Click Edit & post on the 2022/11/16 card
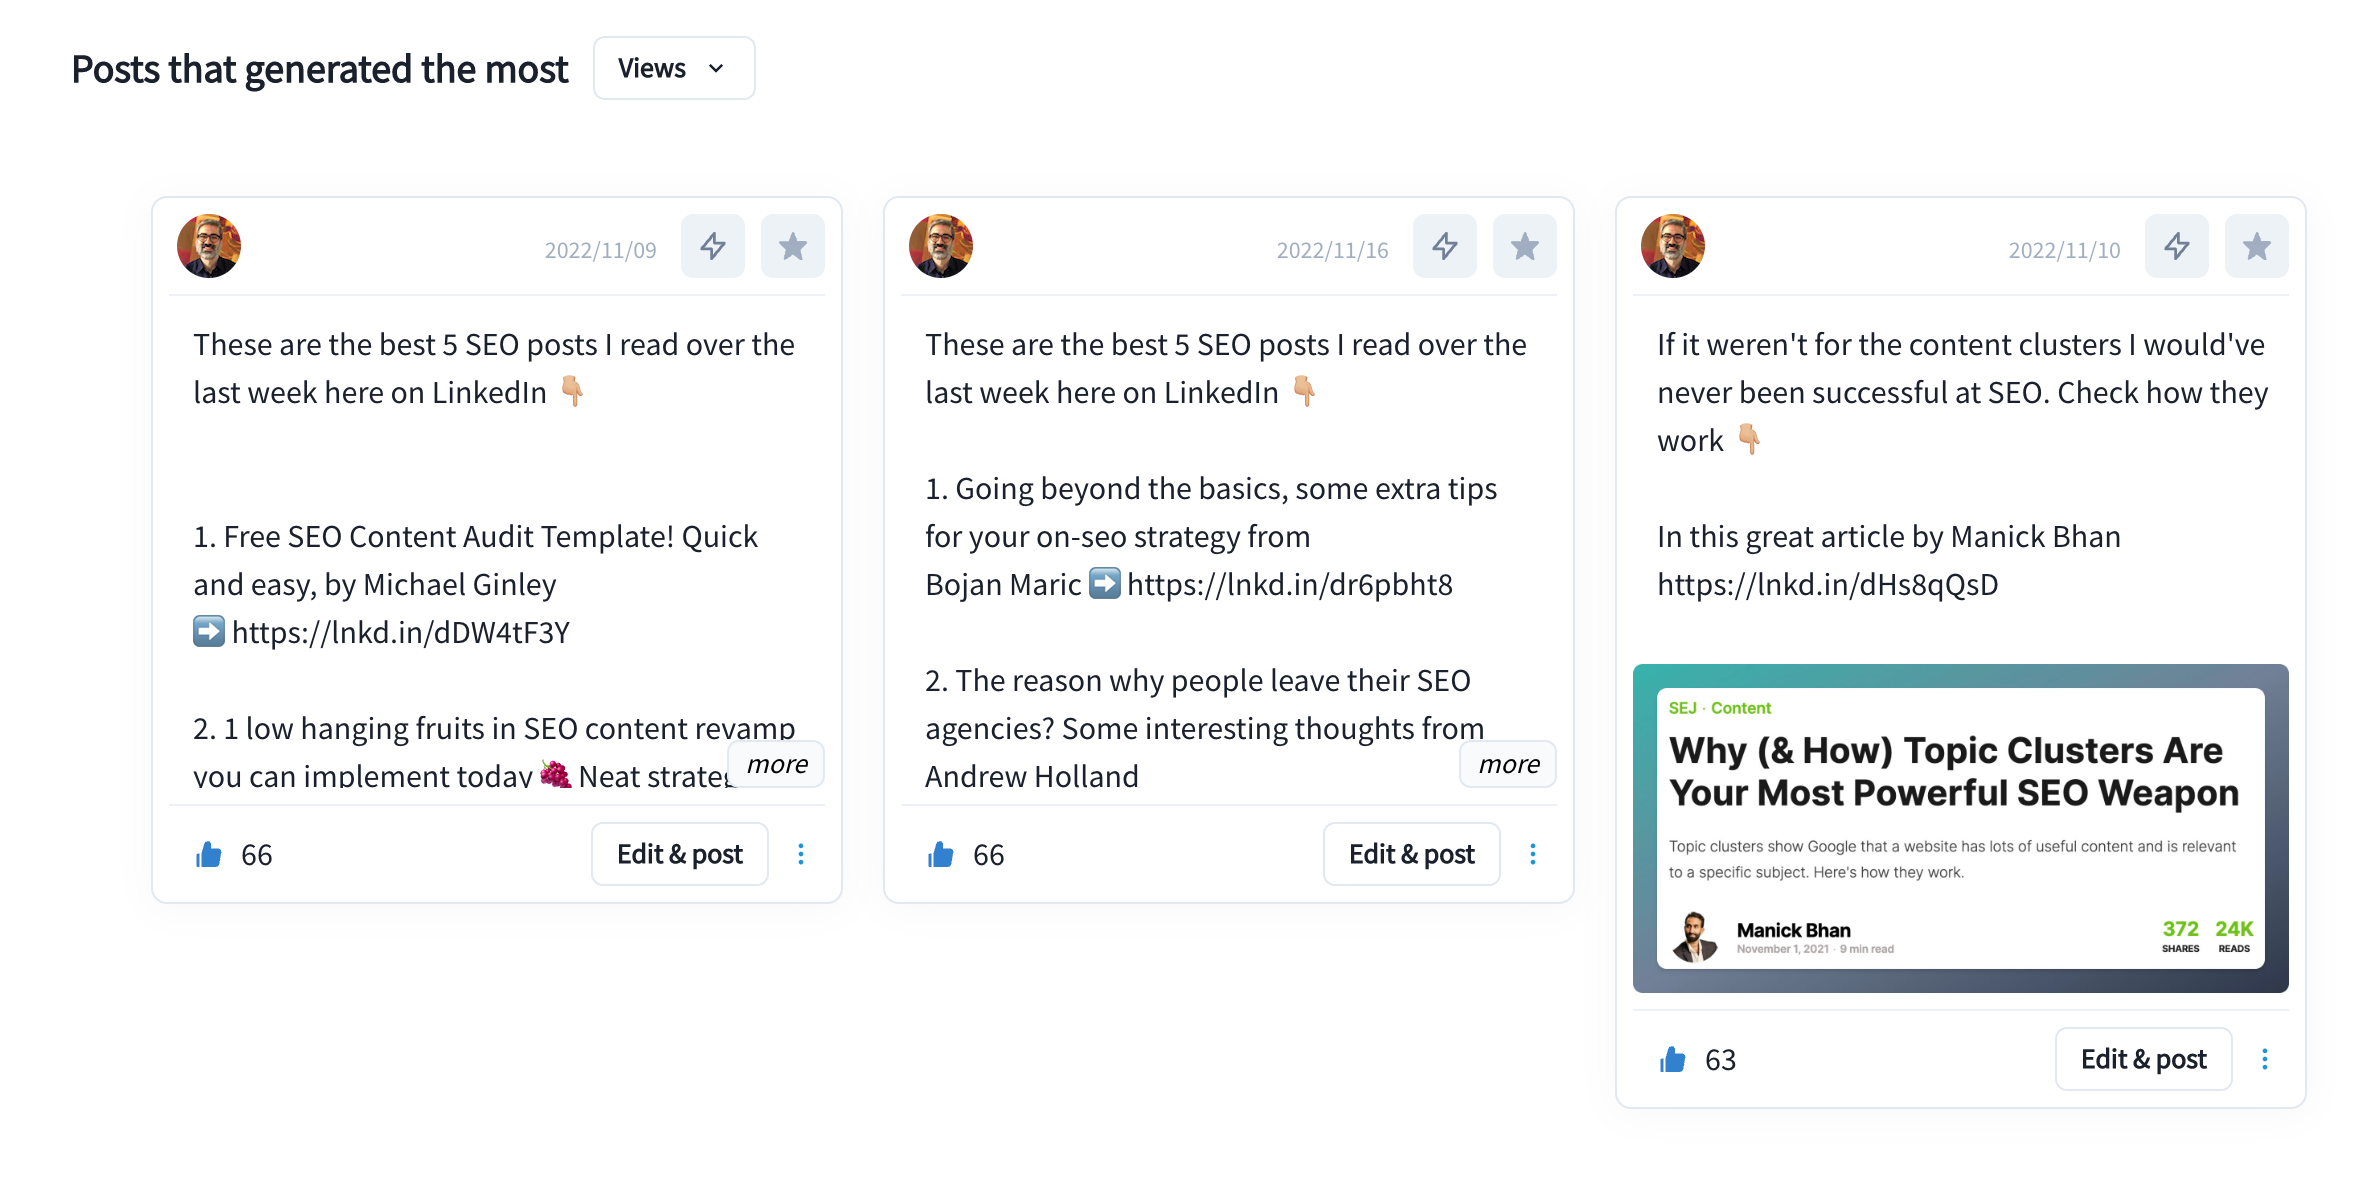The width and height of the screenshot is (2376, 1182). coord(1412,854)
